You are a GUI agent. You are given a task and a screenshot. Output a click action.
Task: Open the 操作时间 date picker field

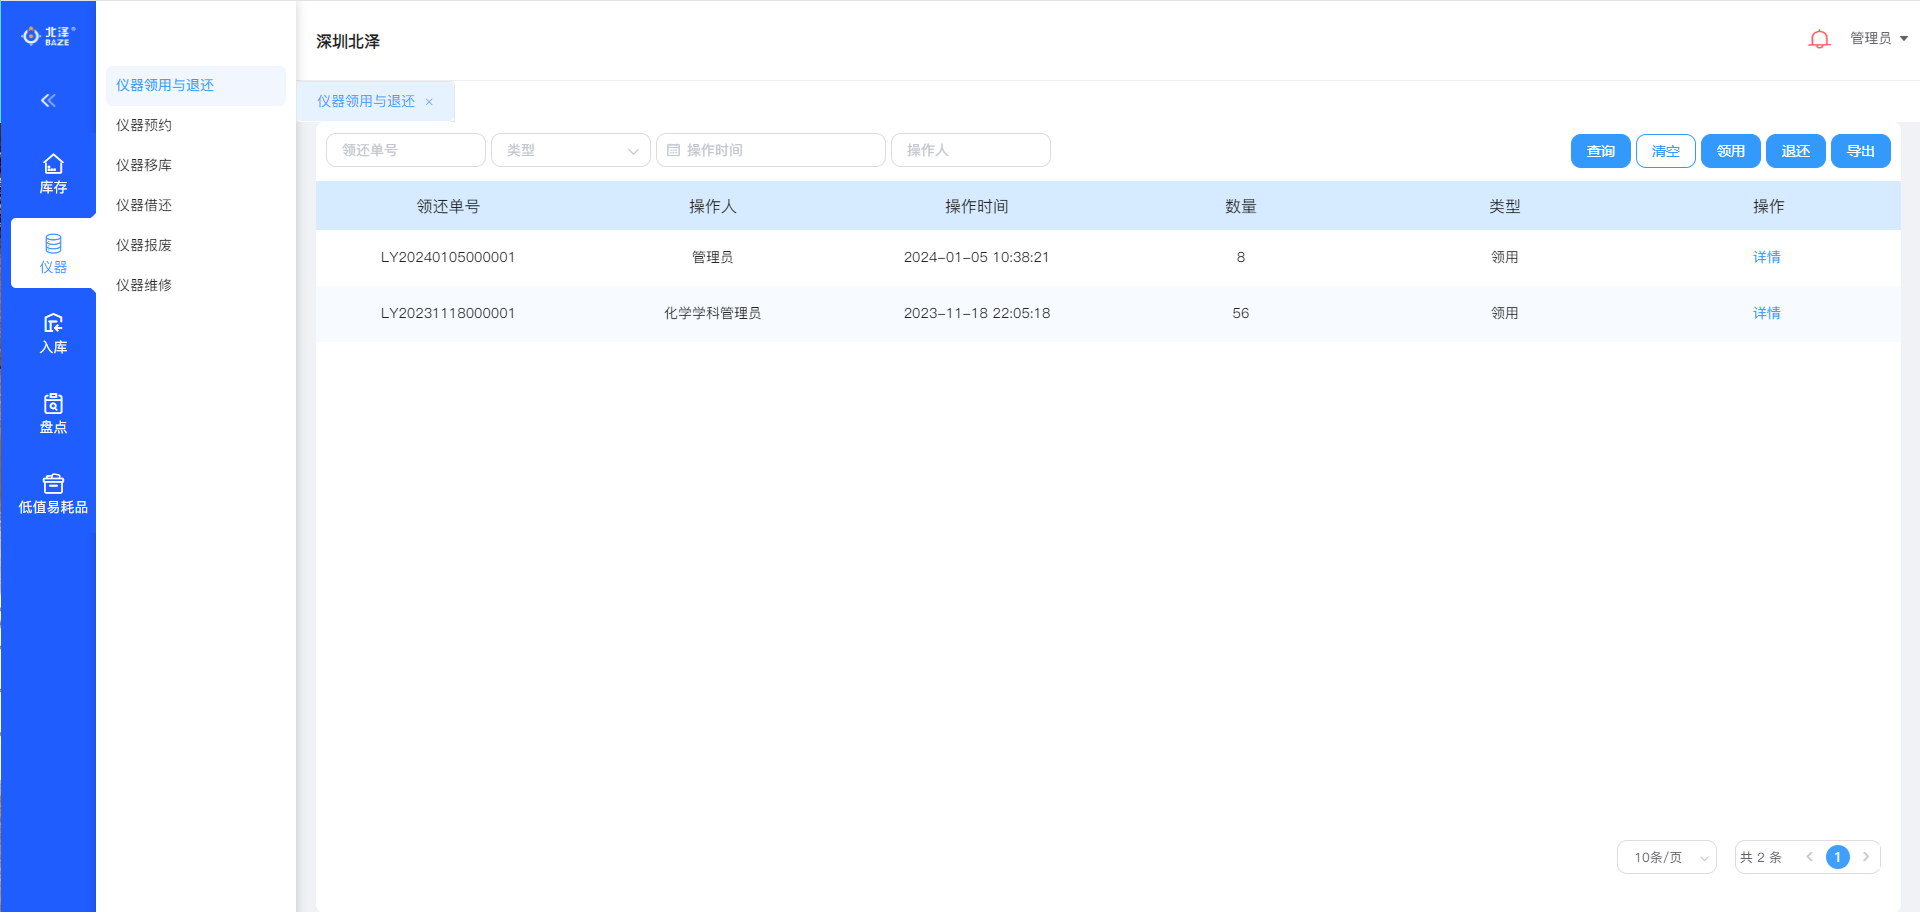(770, 150)
